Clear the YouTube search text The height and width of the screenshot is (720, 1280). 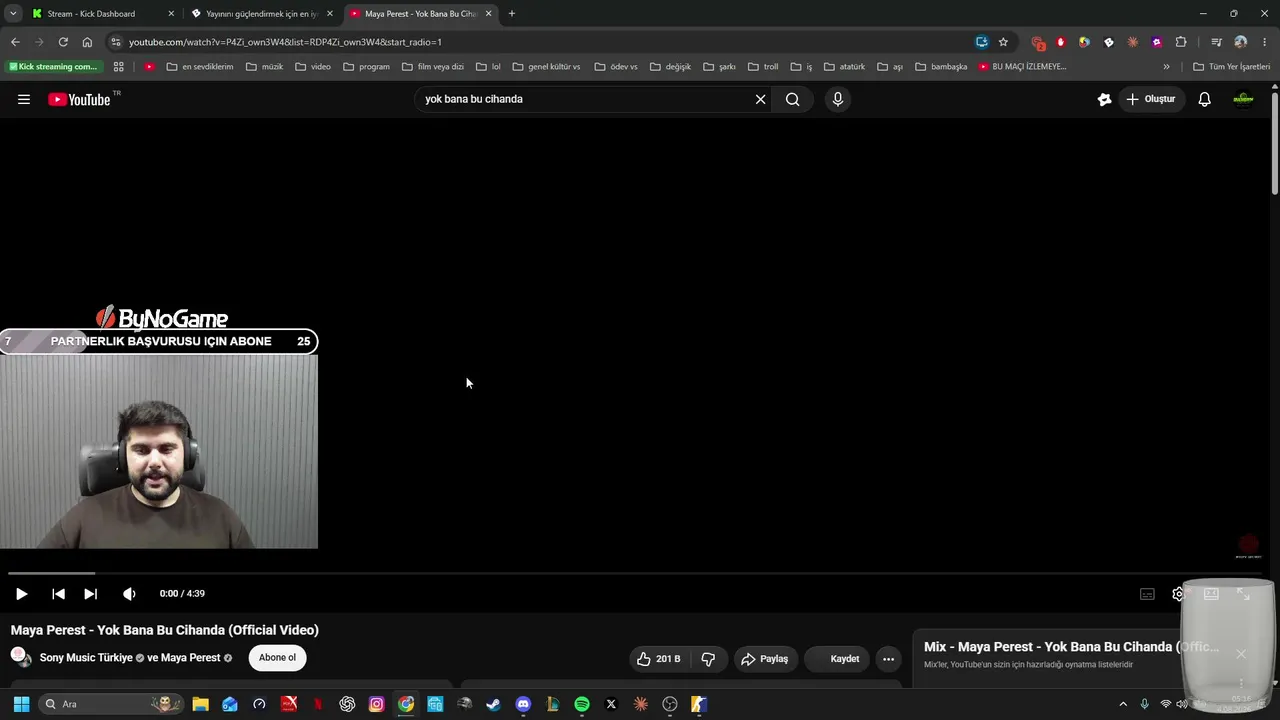click(760, 99)
